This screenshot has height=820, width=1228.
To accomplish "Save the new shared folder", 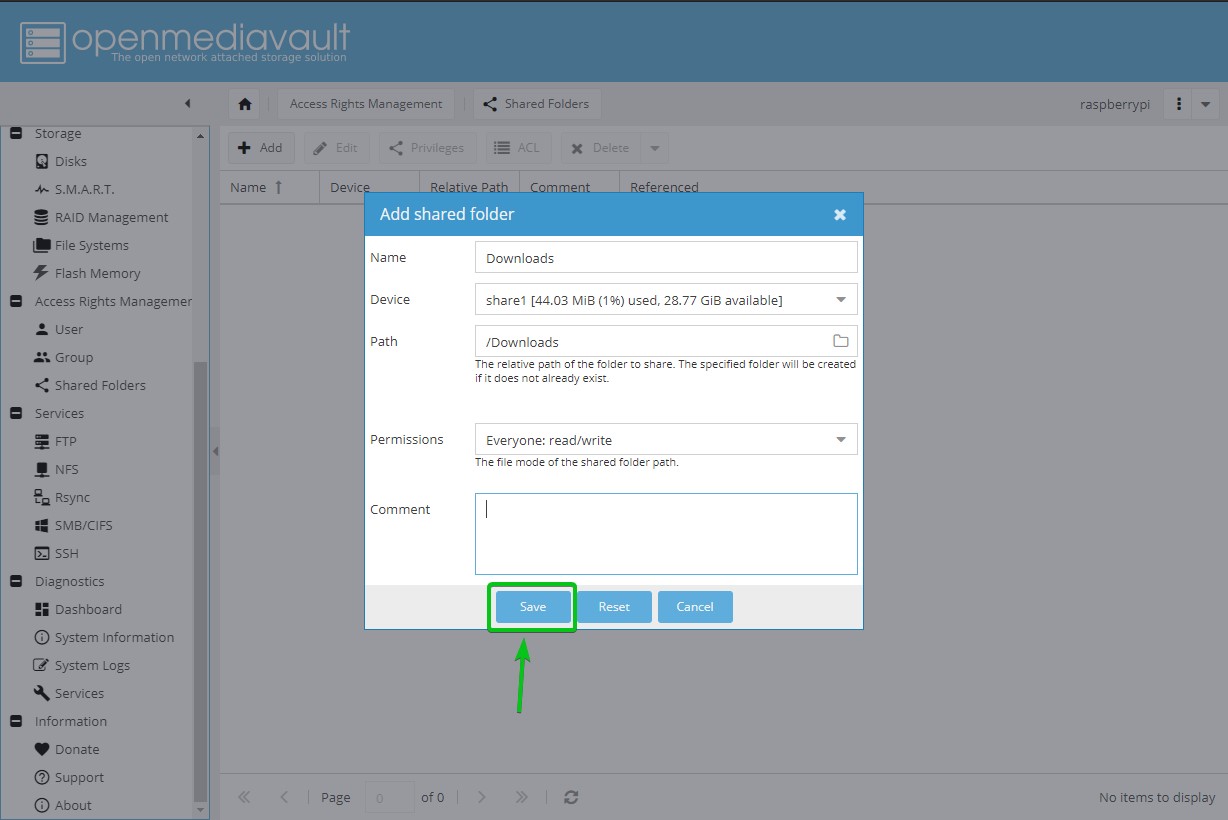I will [x=533, y=607].
